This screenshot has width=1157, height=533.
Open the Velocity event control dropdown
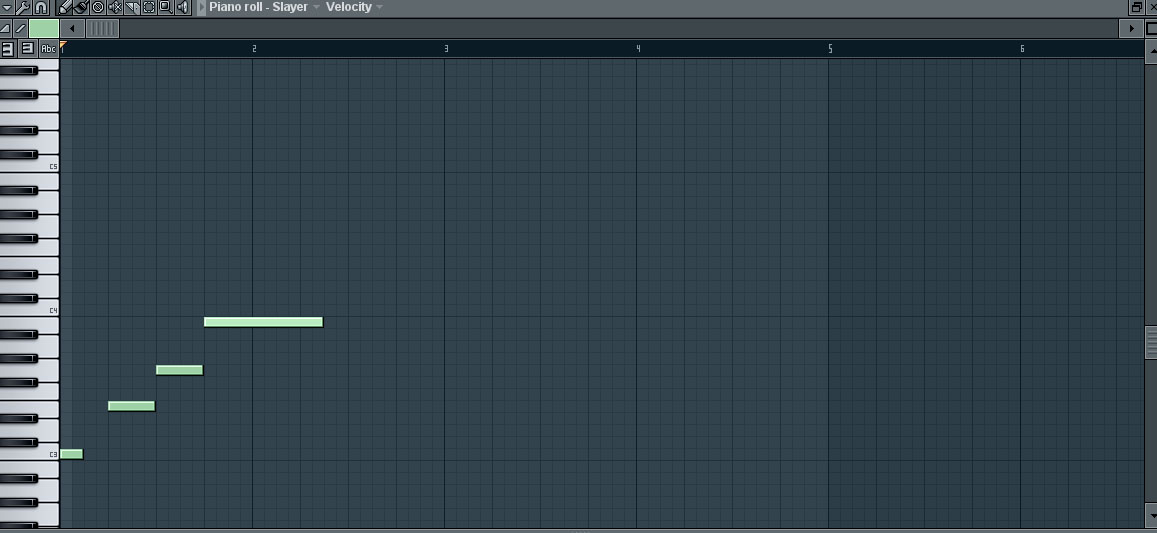354,7
